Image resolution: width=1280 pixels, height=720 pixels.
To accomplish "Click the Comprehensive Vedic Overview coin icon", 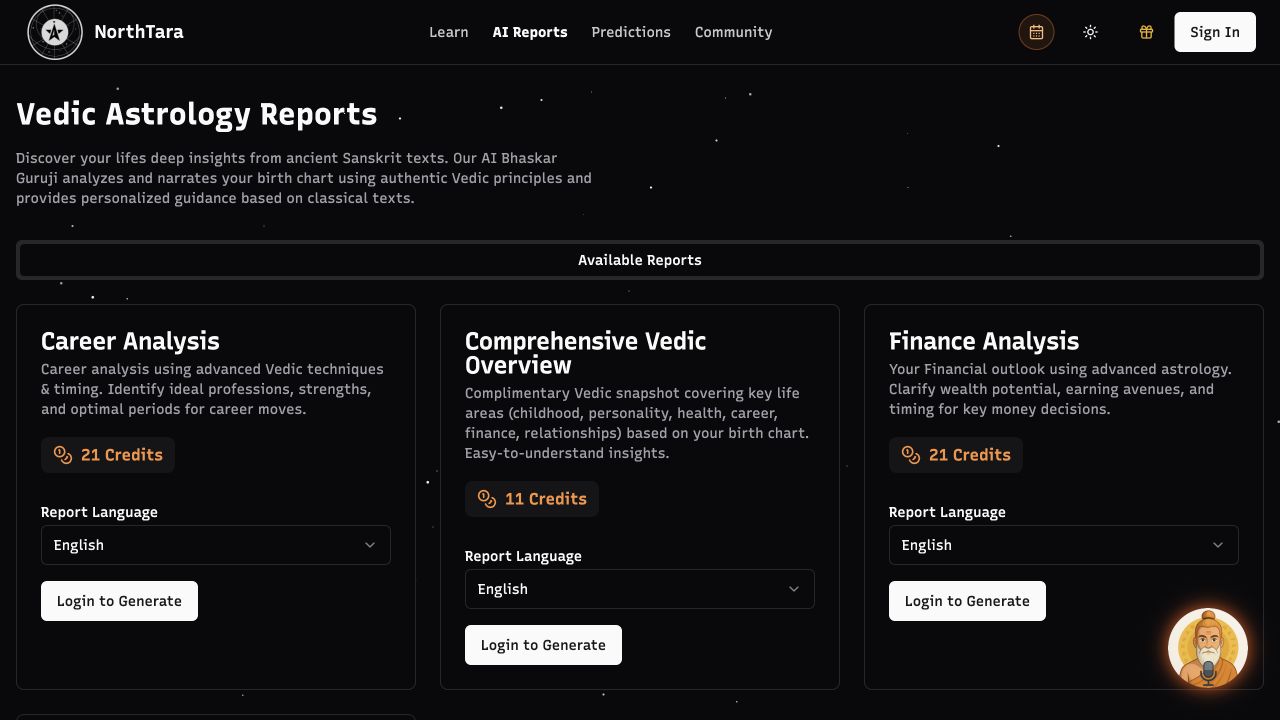I will (x=487, y=499).
